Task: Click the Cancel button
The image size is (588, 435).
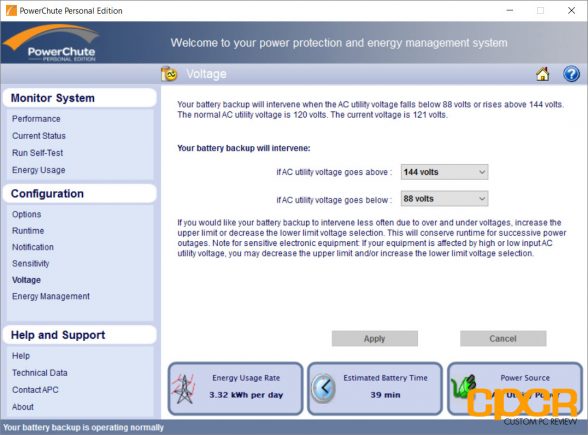Action: click(503, 339)
